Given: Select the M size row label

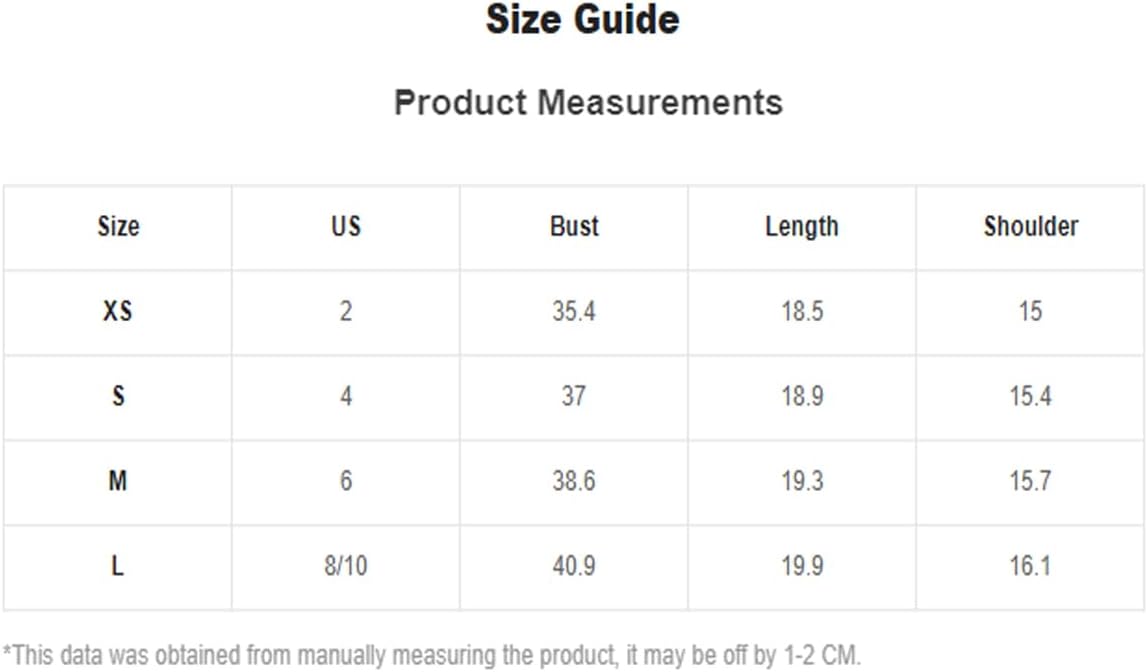Looking at the screenshot, I should 118,481.
